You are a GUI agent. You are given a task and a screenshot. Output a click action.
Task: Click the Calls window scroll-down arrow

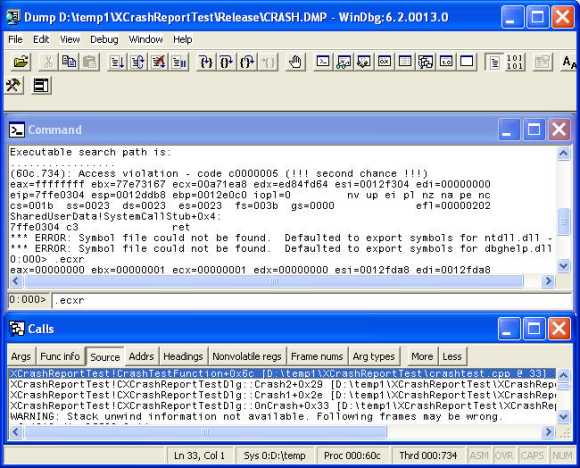tap(563, 417)
